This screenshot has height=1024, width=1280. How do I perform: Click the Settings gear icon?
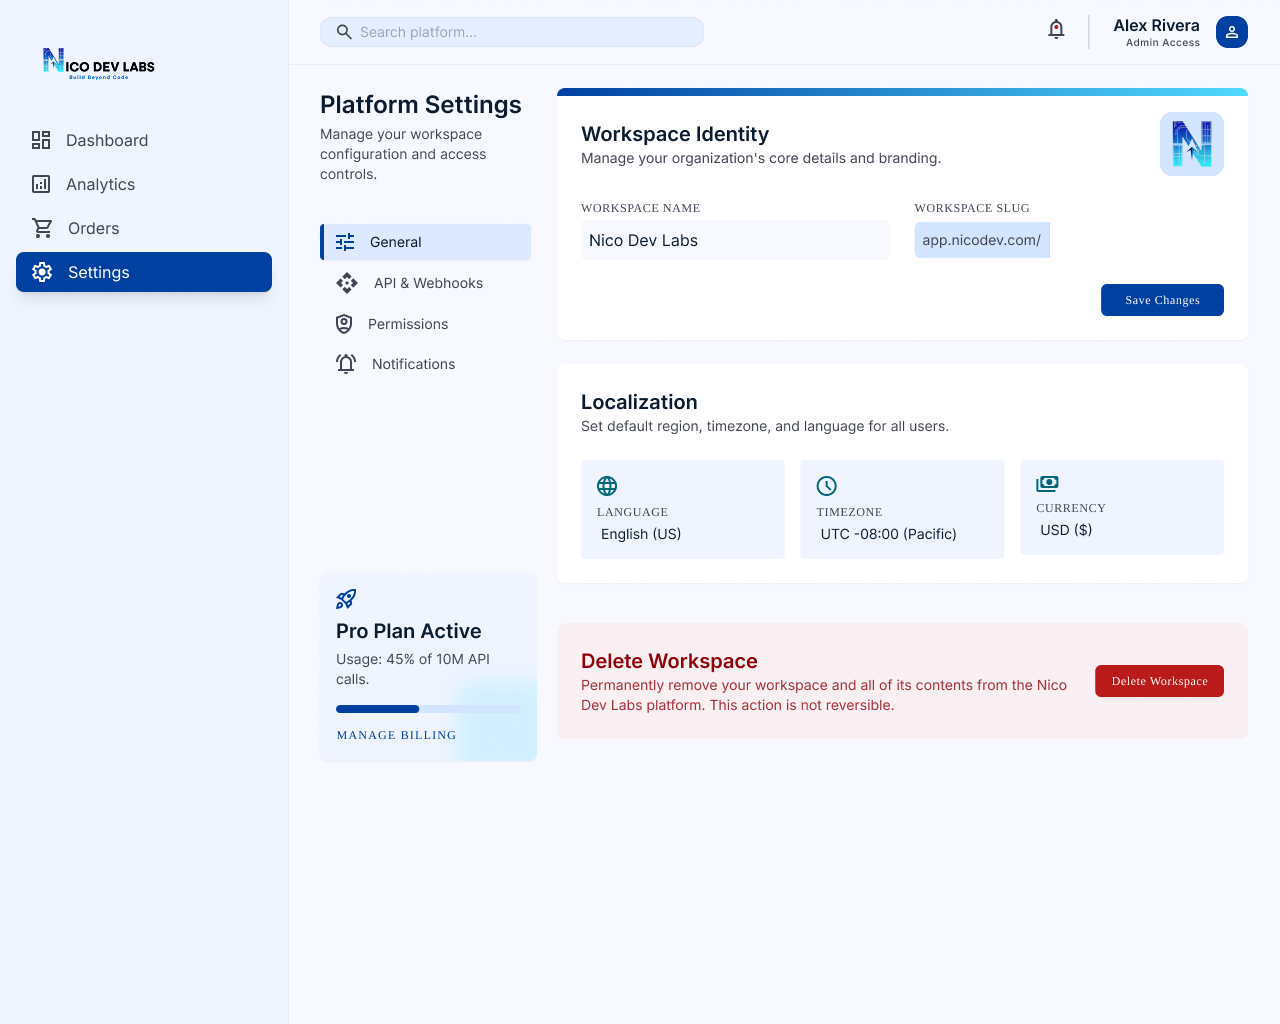(x=42, y=272)
